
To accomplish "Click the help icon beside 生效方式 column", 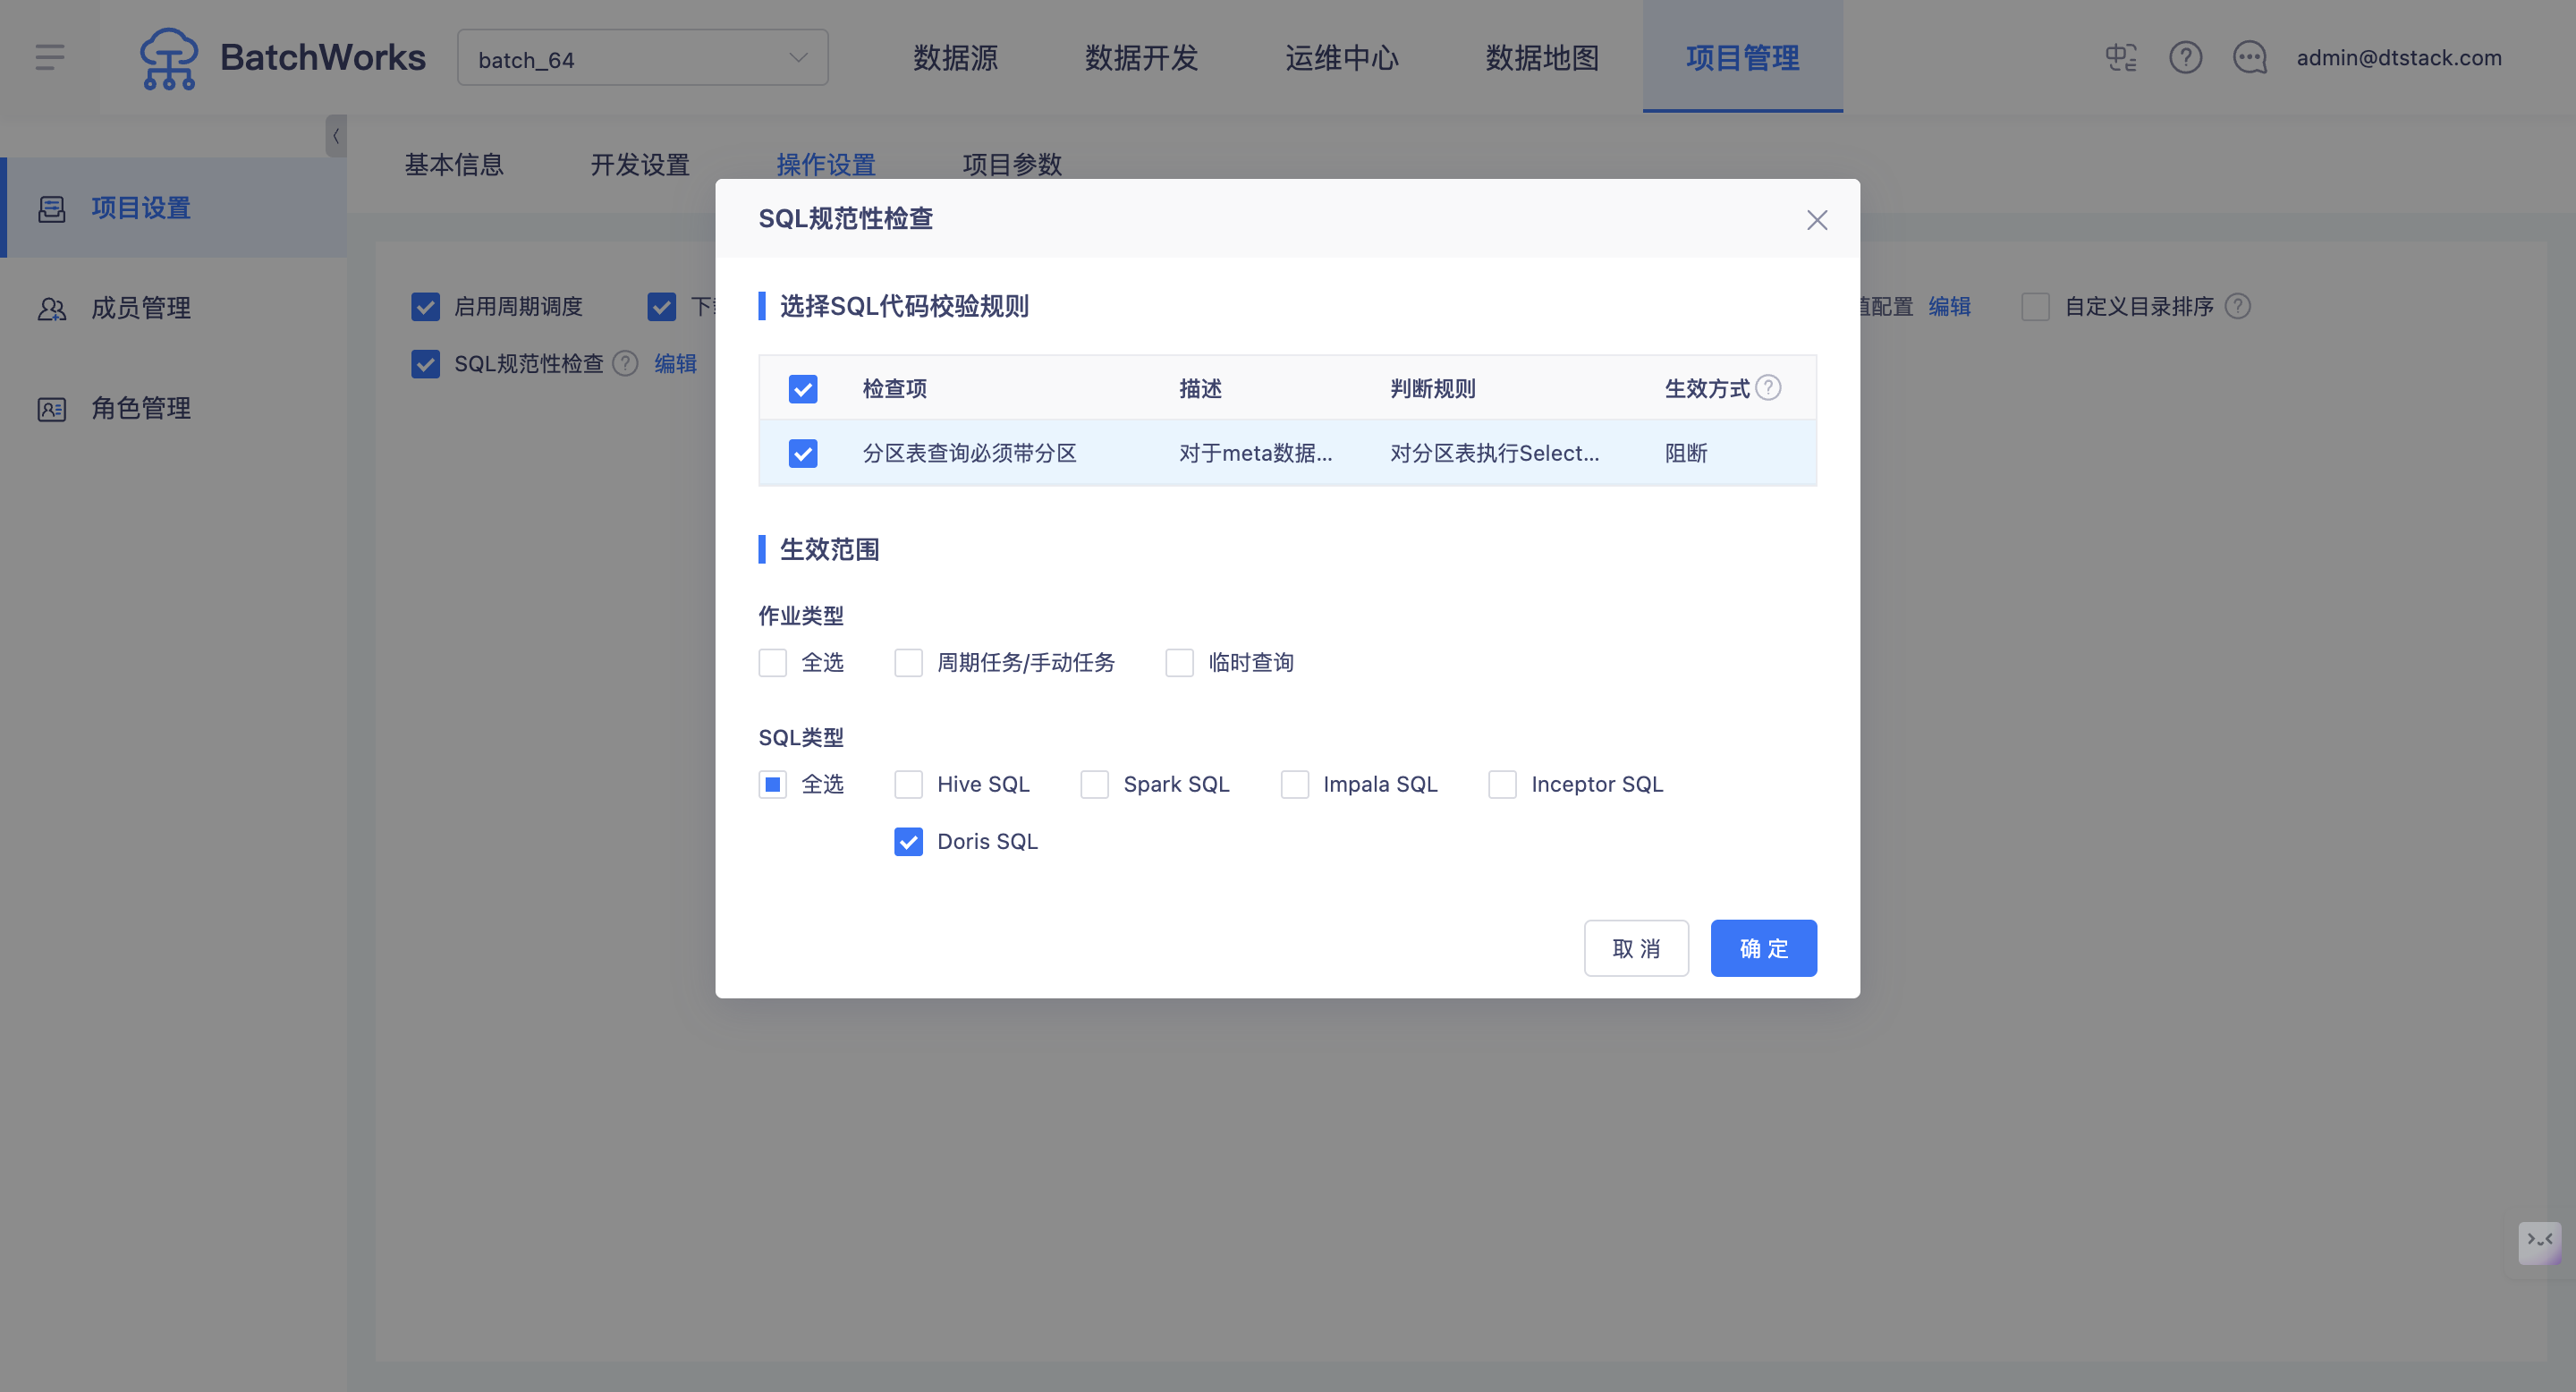I will point(1768,387).
